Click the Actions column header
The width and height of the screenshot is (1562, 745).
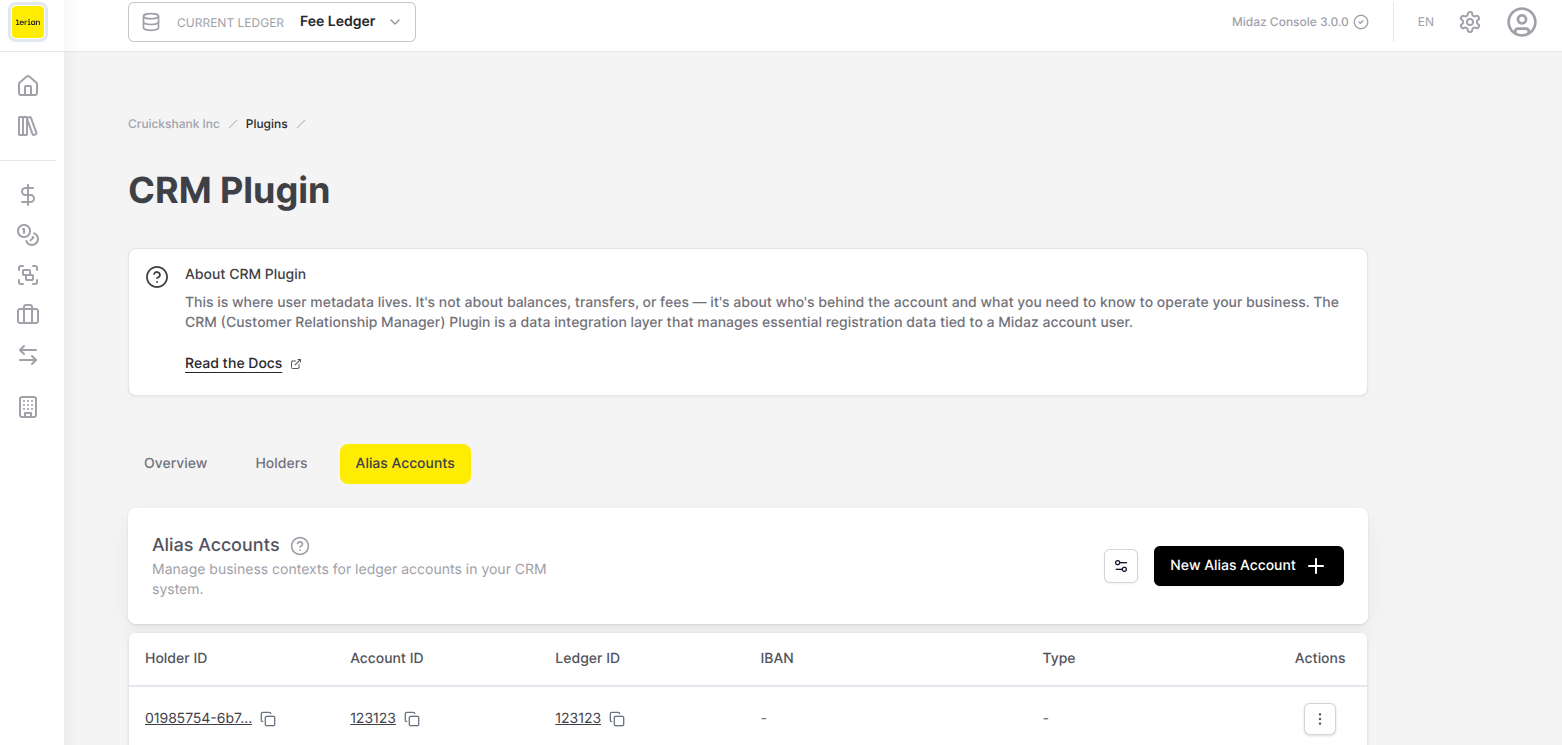1320,658
